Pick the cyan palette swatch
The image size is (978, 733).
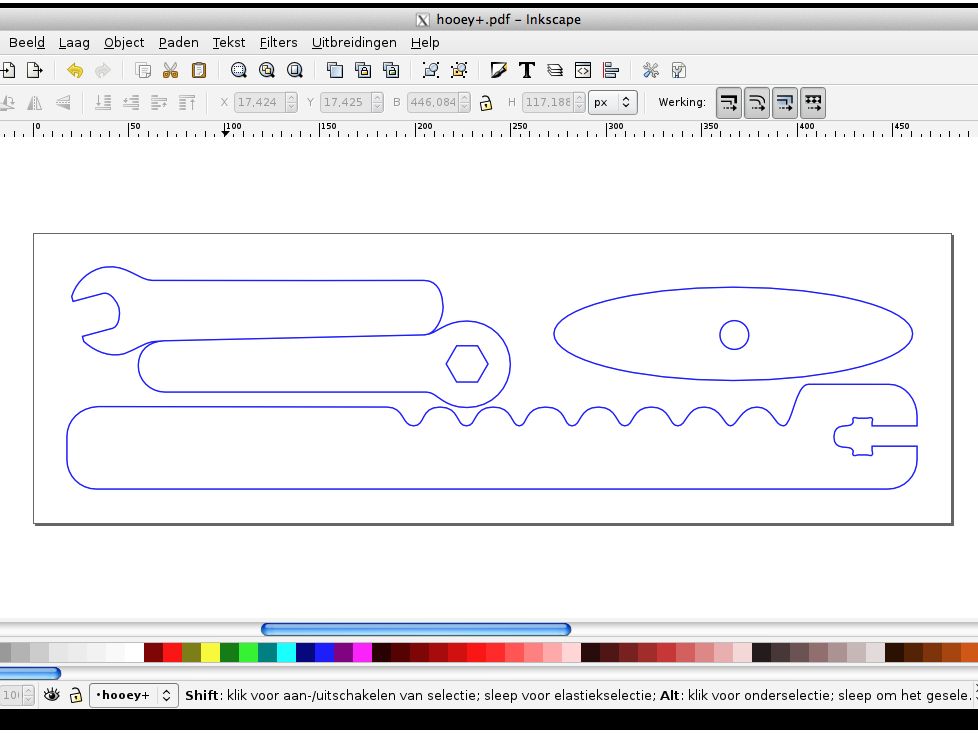(x=286, y=653)
